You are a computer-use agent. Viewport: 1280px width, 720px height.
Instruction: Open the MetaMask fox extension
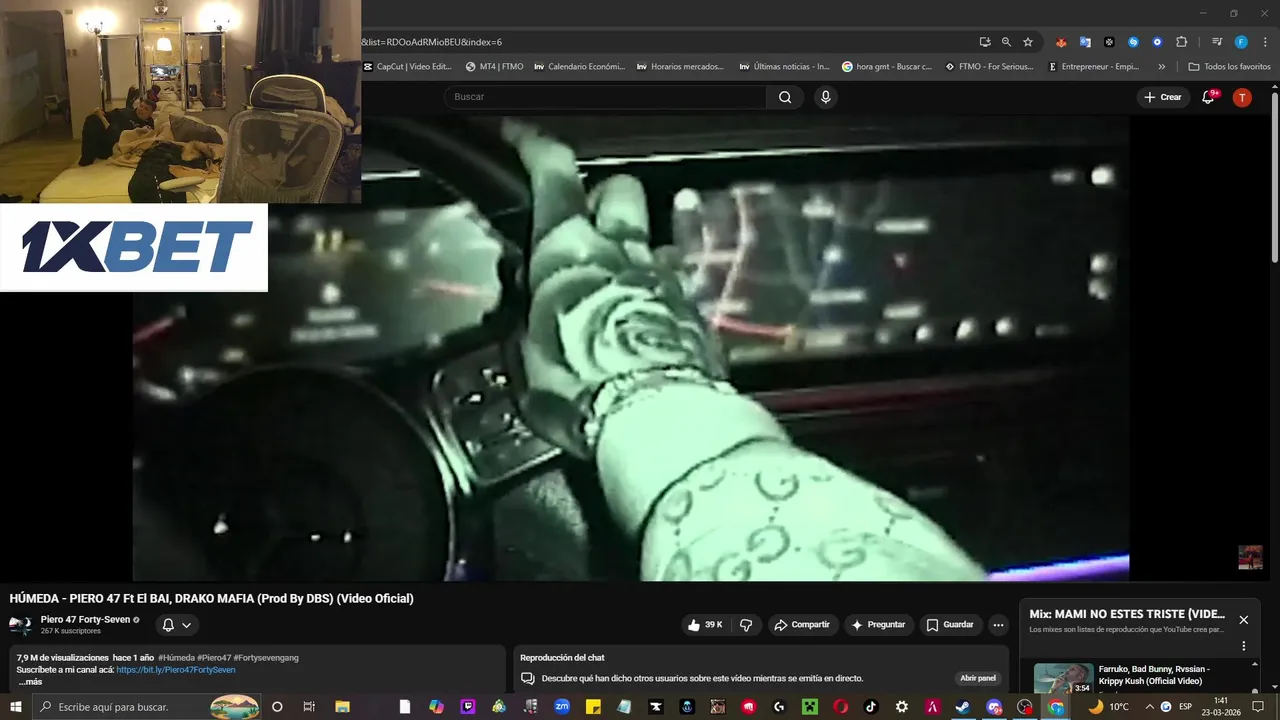(1061, 42)
